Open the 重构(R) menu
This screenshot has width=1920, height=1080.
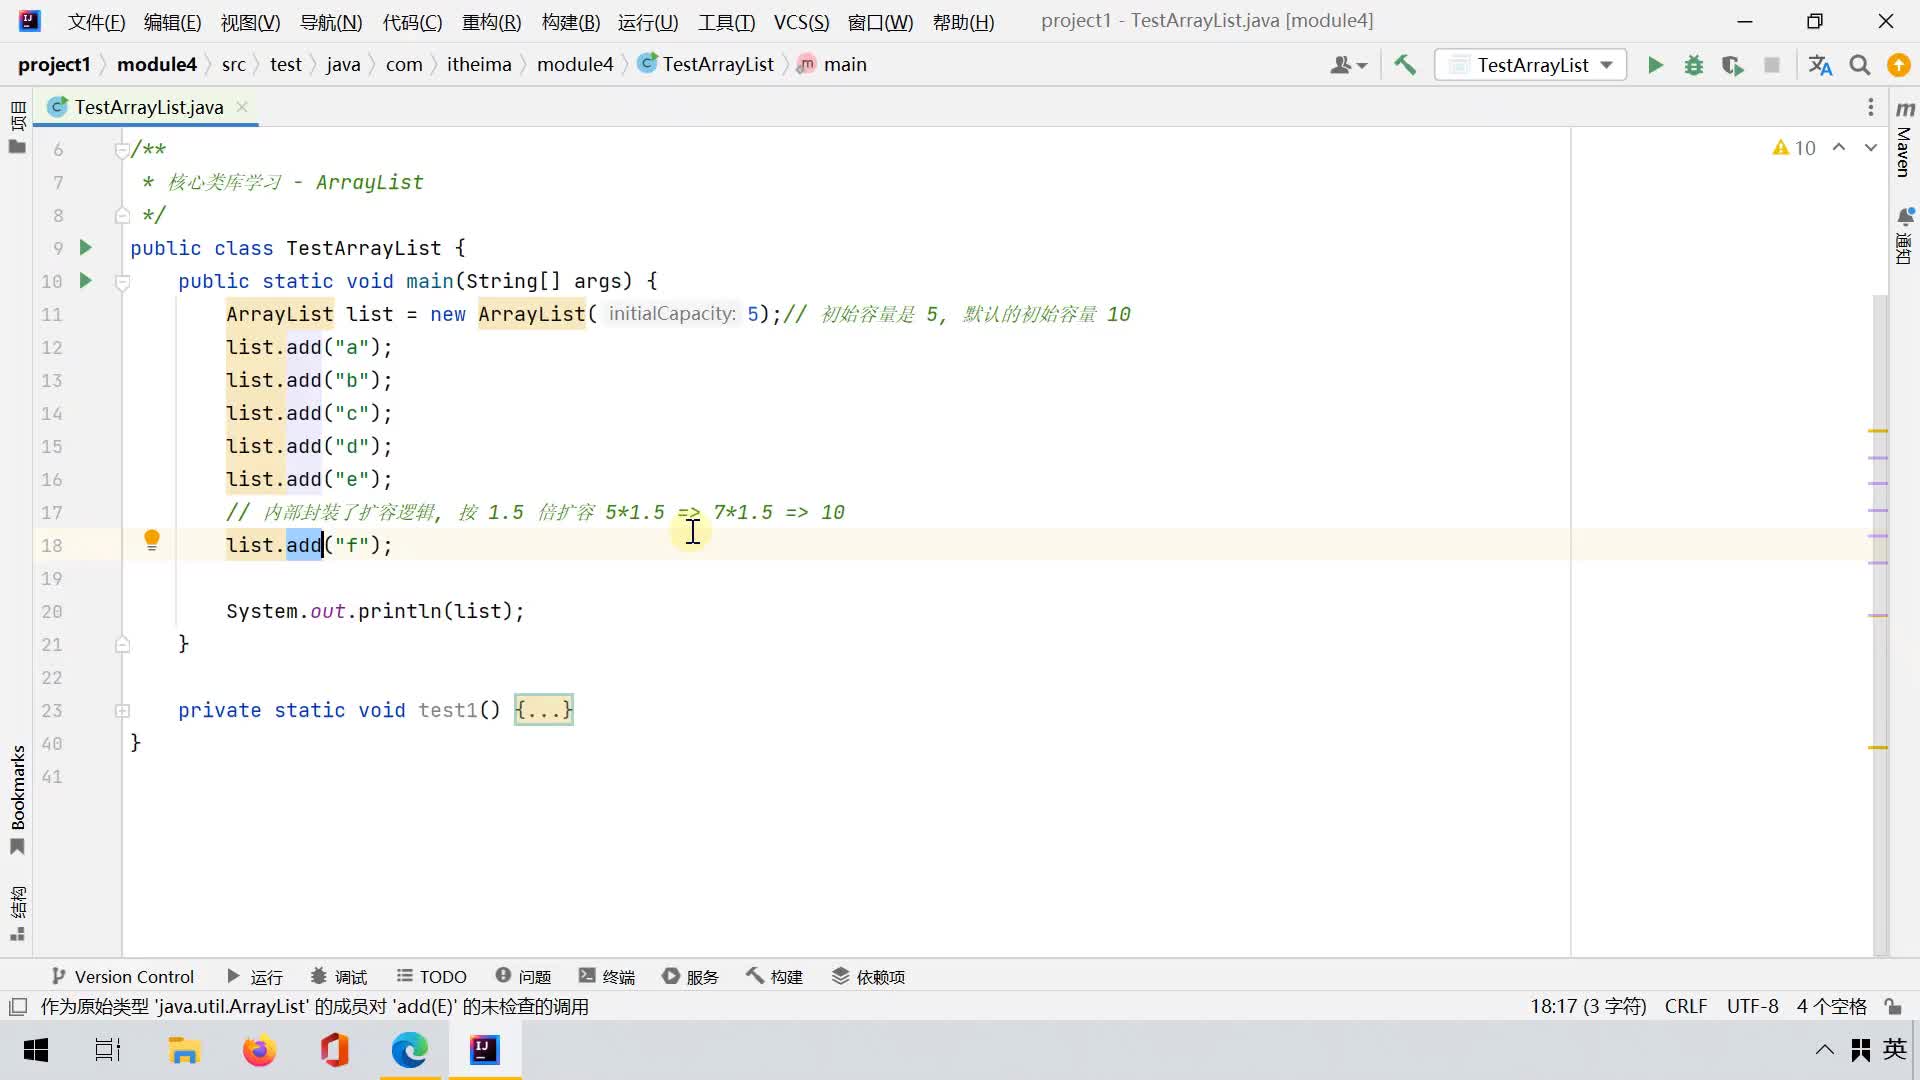[491, 22]
